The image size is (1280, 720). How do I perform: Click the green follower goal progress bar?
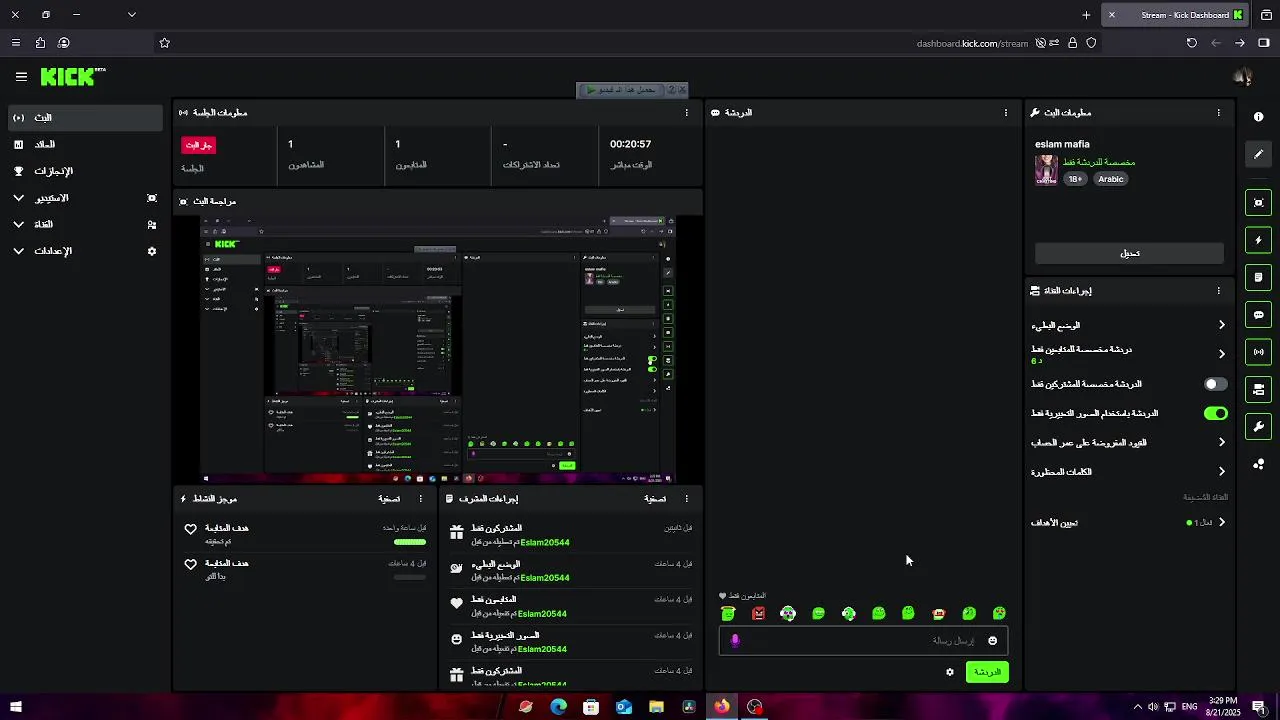410,542
